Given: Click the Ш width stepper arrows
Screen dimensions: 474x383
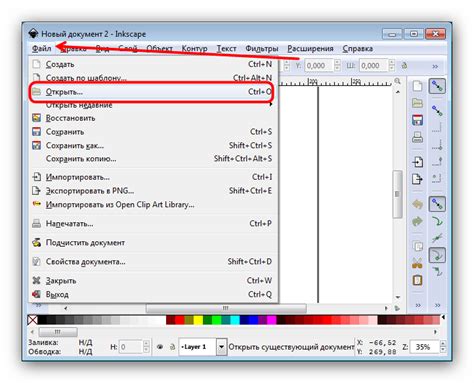Looking at the screenshot, I should point(392,65).
